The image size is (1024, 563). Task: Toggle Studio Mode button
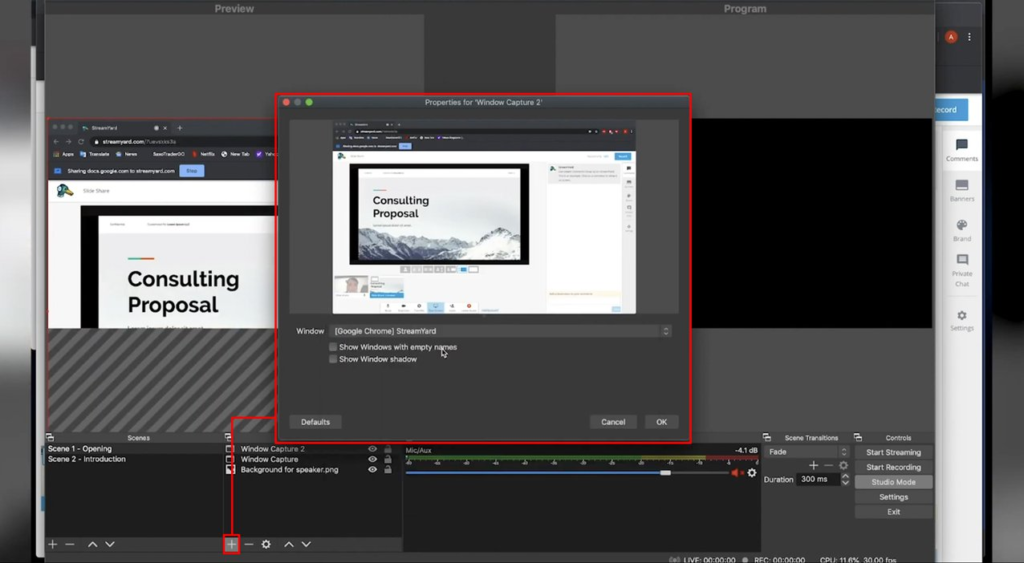point(893,482)
